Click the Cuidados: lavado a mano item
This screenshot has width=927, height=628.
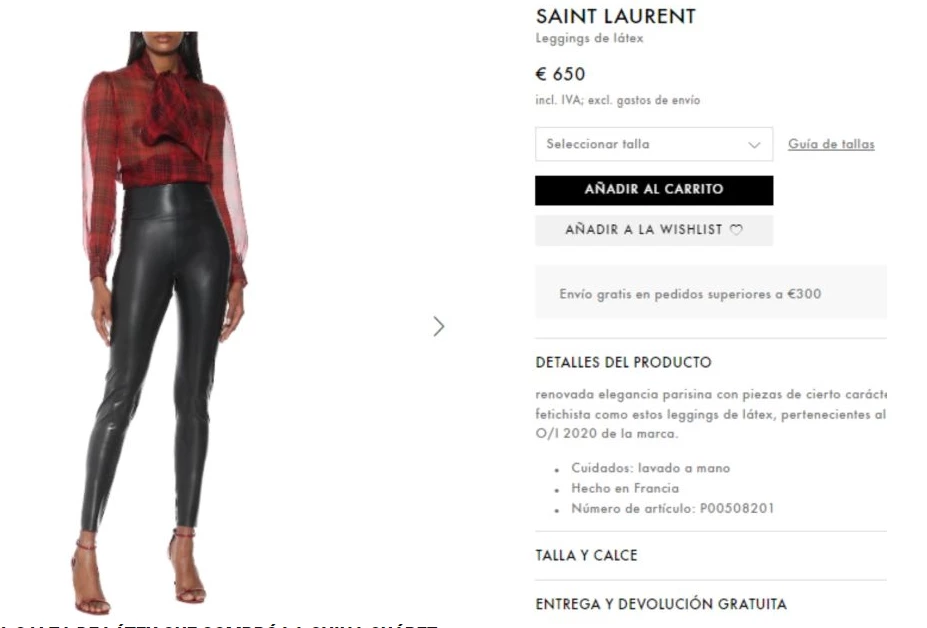click(x=650, y=468)
